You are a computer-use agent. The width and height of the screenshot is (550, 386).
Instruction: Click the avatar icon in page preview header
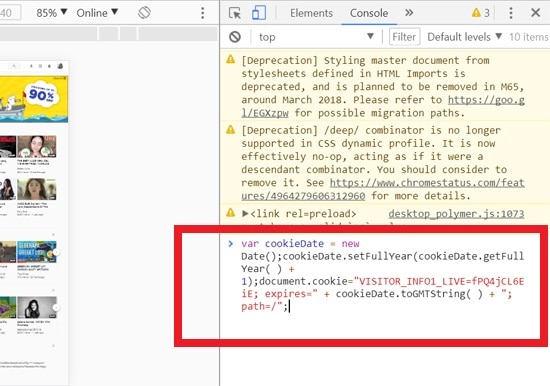pyautogui.click(x=60, y=66)
